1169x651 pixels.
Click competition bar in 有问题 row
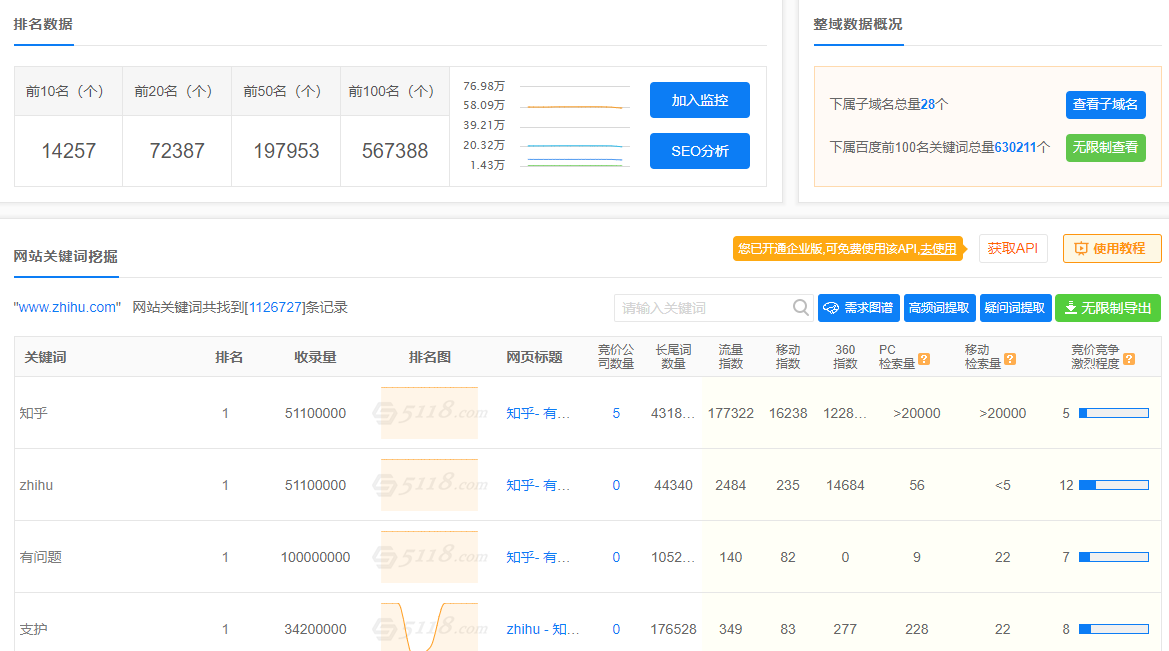coord(1114,557)
